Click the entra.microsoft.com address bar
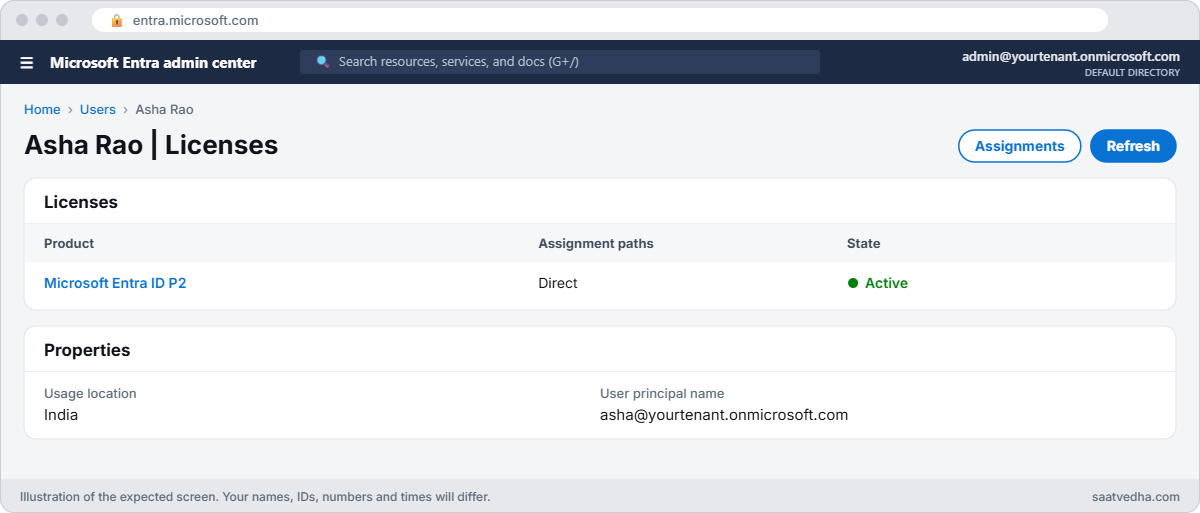This screenshot has width=1200, height=513. point(600,20)
